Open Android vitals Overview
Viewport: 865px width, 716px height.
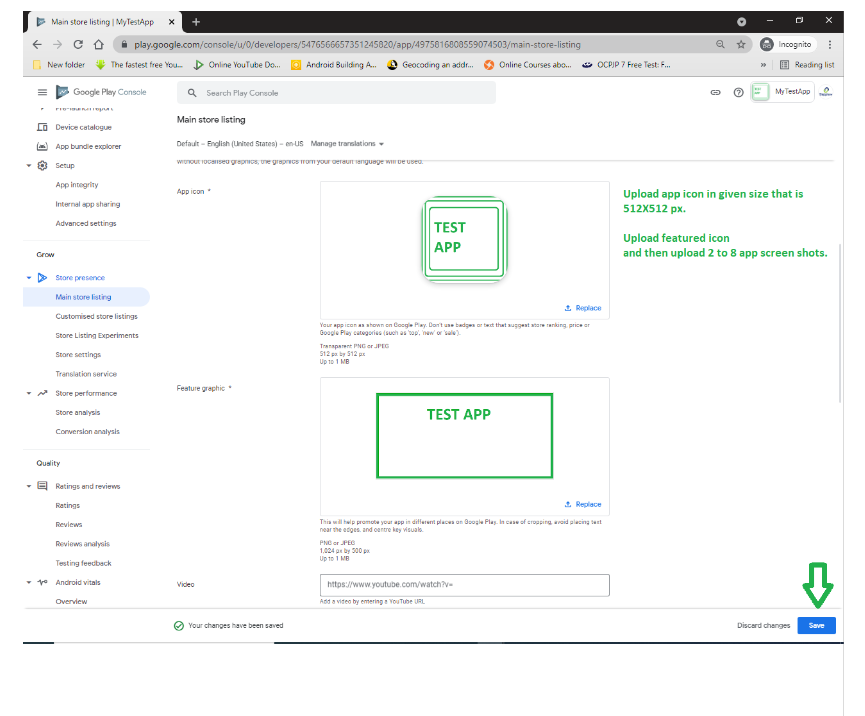(x=71, y=601)
